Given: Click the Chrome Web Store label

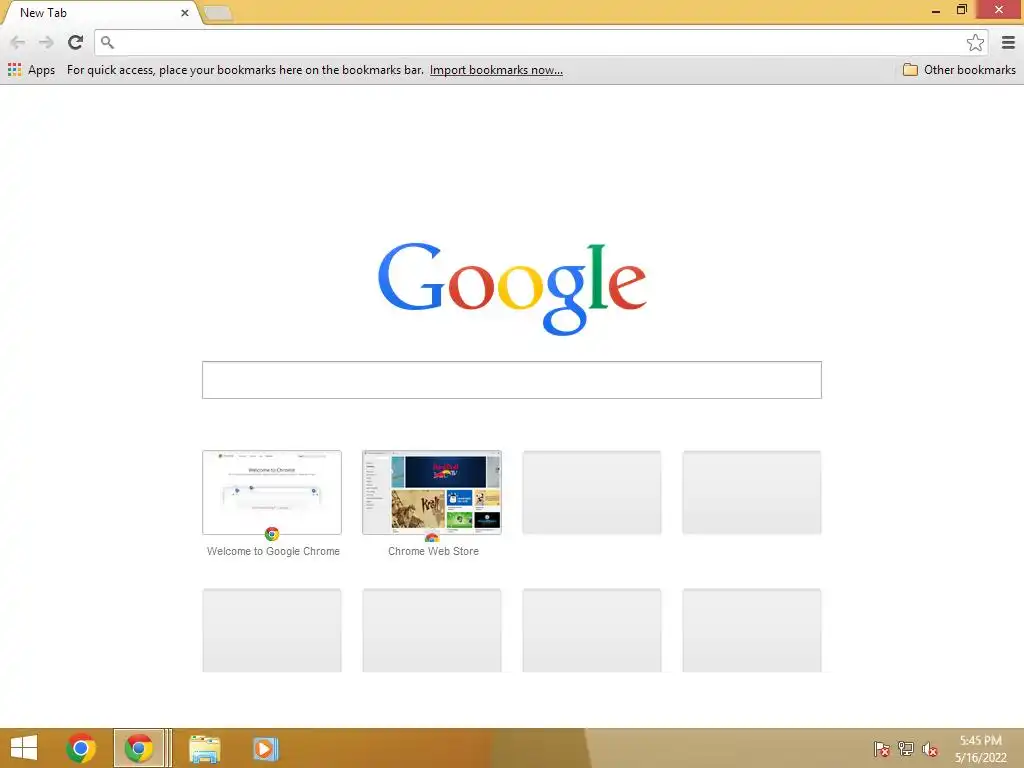Looking at the screenshot, I should coord(433,551).
